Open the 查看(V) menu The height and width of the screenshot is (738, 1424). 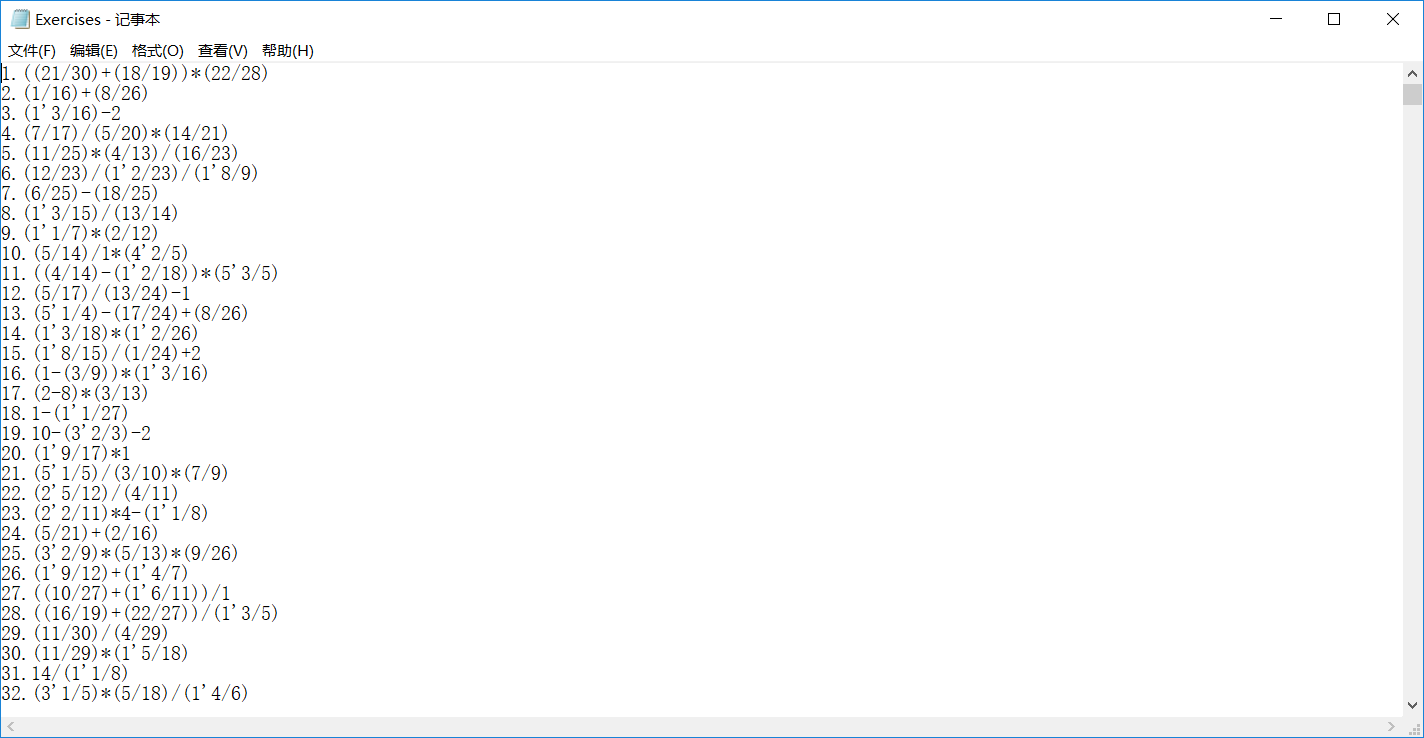[x=223, y=50]
